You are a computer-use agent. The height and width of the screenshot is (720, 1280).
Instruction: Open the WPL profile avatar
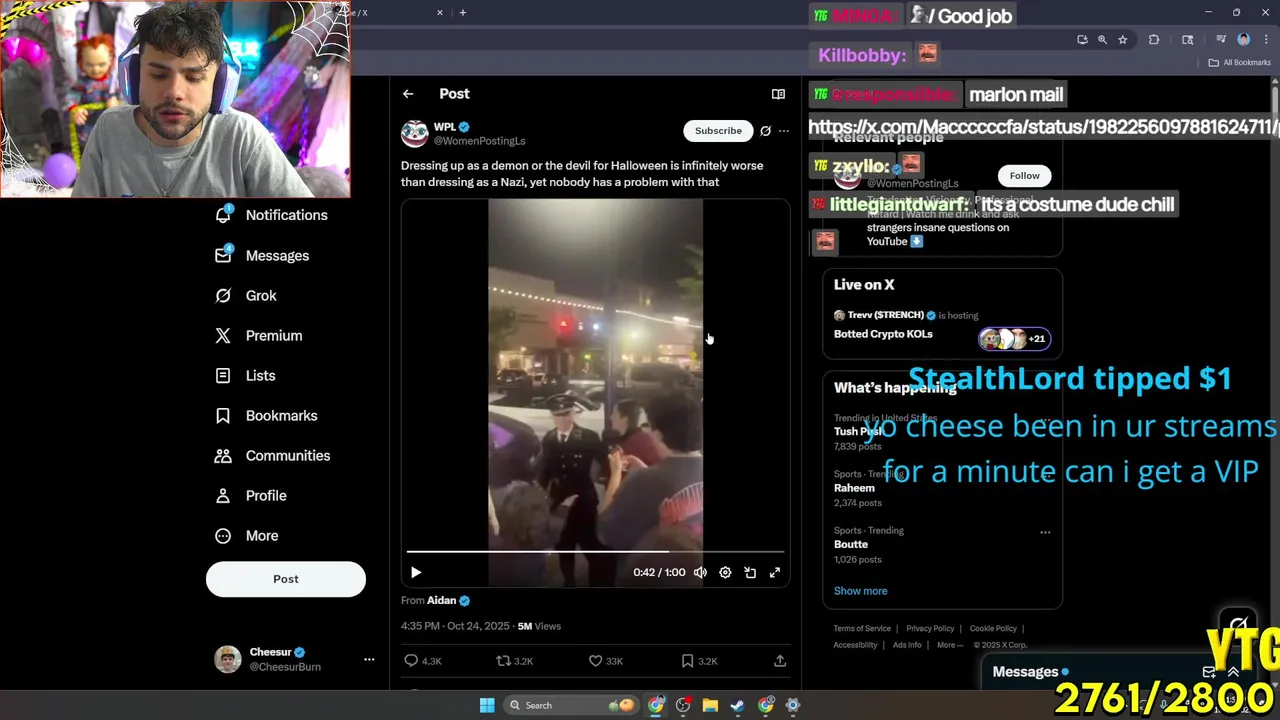414,133
